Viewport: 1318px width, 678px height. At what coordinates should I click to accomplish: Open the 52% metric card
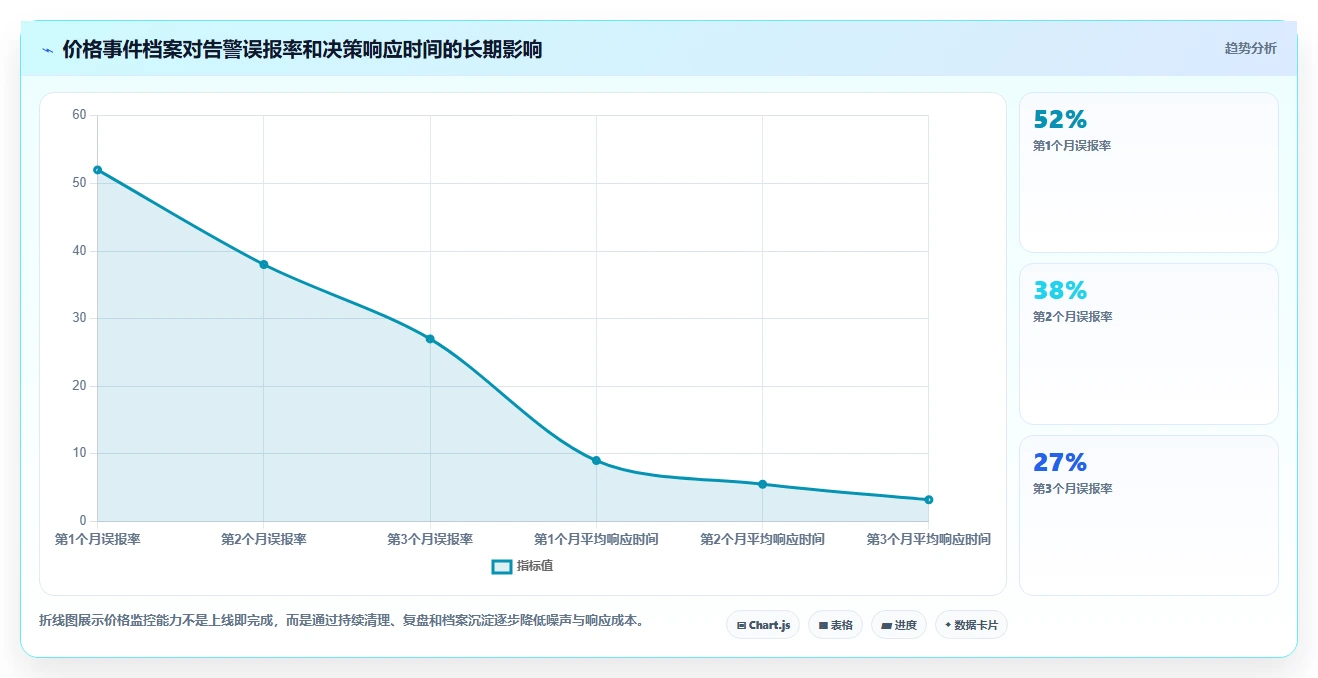(x=1148, y=172)
